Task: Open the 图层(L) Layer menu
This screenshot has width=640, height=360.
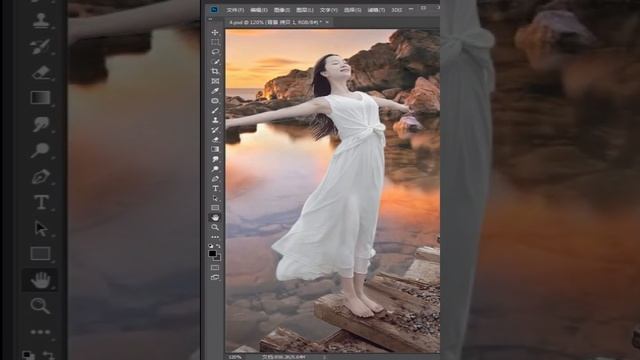Action: (x=305, y=10)
